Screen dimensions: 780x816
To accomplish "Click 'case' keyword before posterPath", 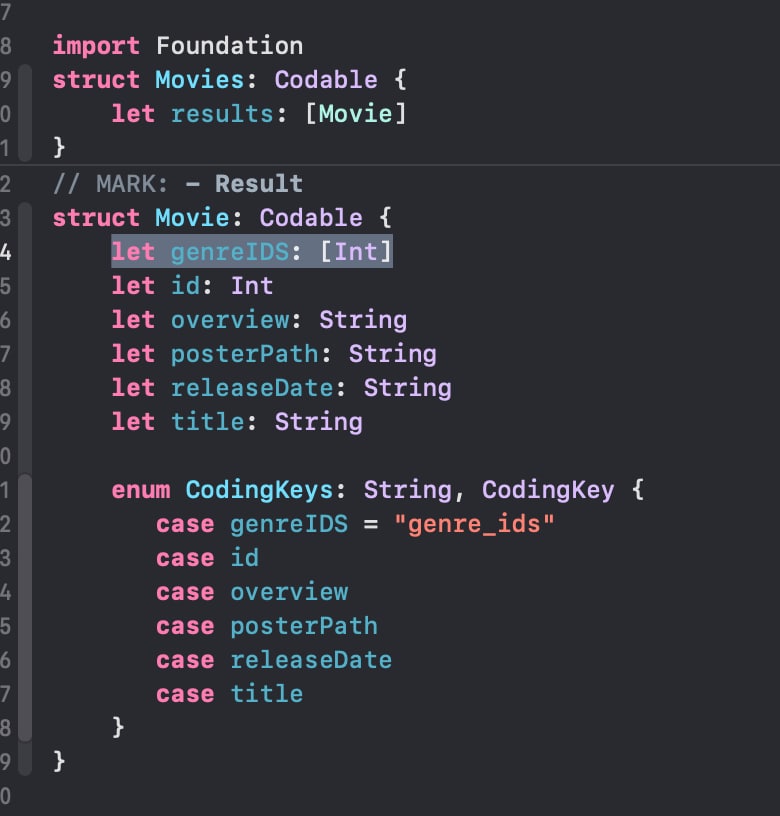I will (x=185, y=626).
